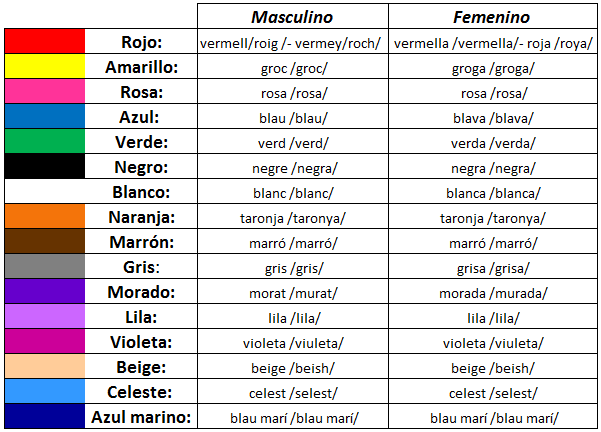Select the feminine cell "blava /blava/"

(490, 118)
